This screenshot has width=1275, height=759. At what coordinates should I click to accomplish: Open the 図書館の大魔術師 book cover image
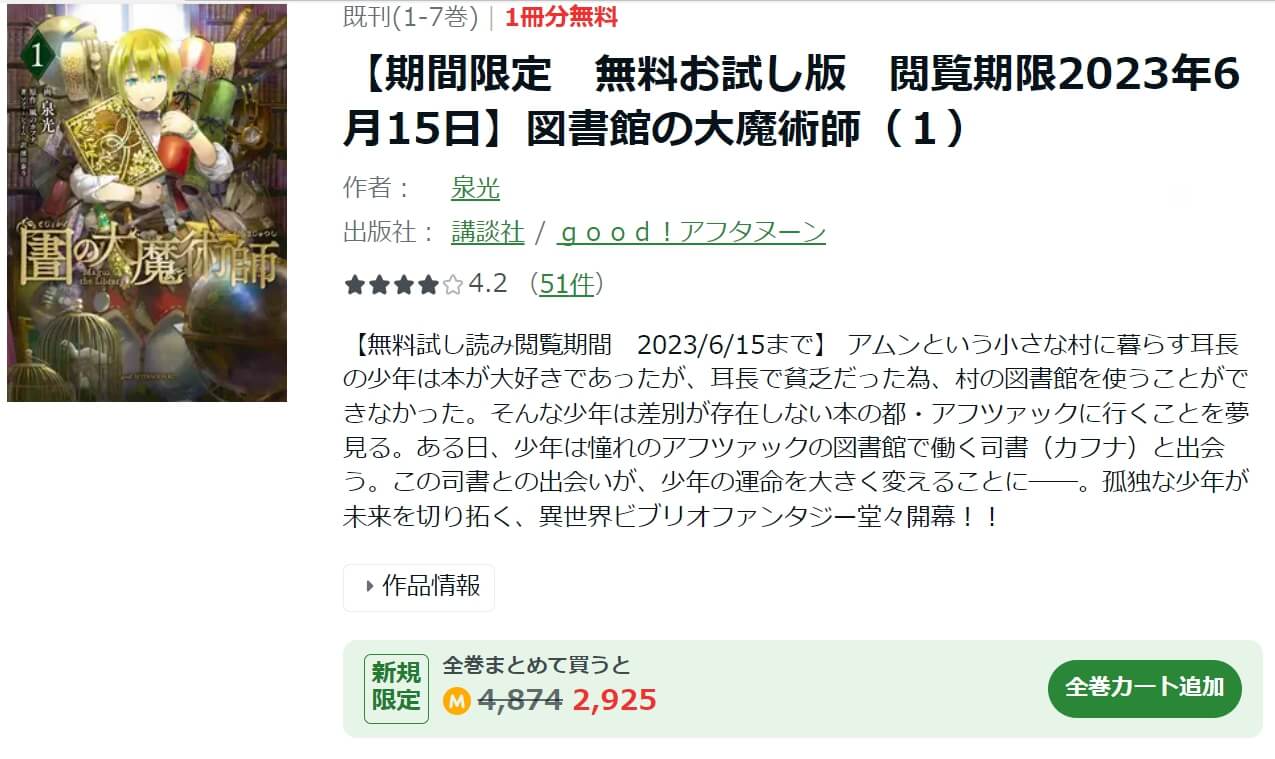pos(147,203)
